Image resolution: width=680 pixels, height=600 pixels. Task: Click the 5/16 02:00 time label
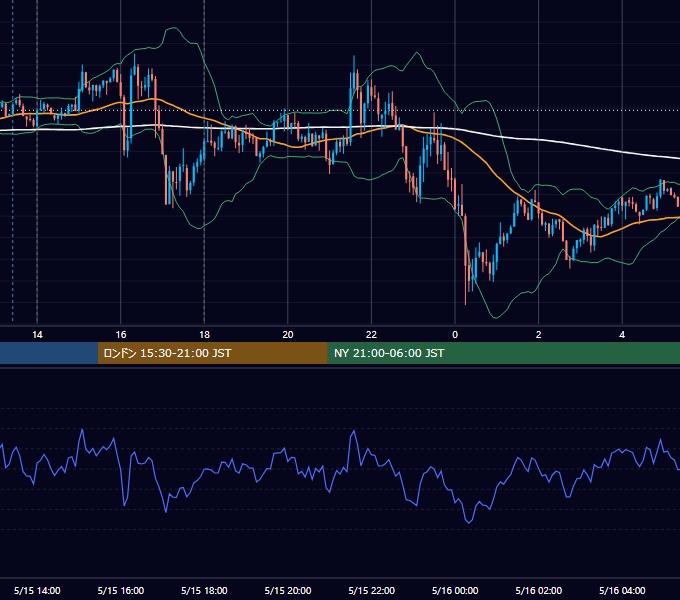[x=539, y=590]
